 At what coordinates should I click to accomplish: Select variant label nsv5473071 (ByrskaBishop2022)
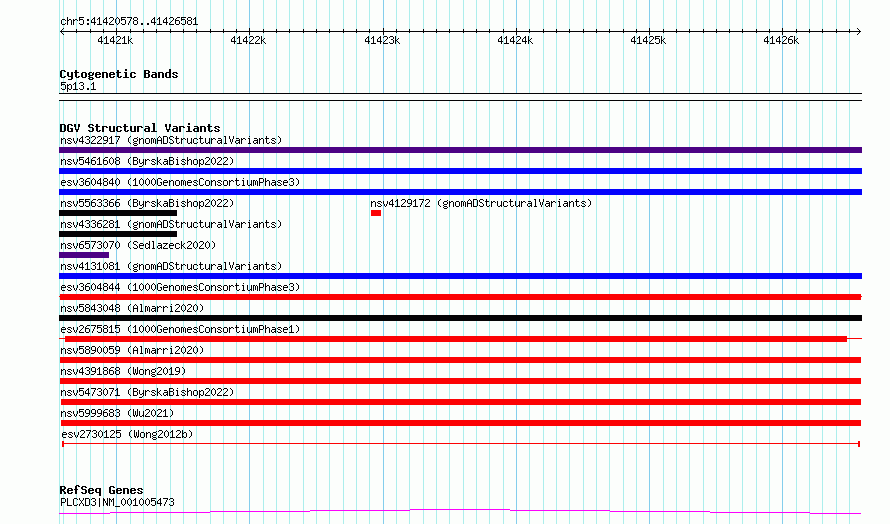147,392
